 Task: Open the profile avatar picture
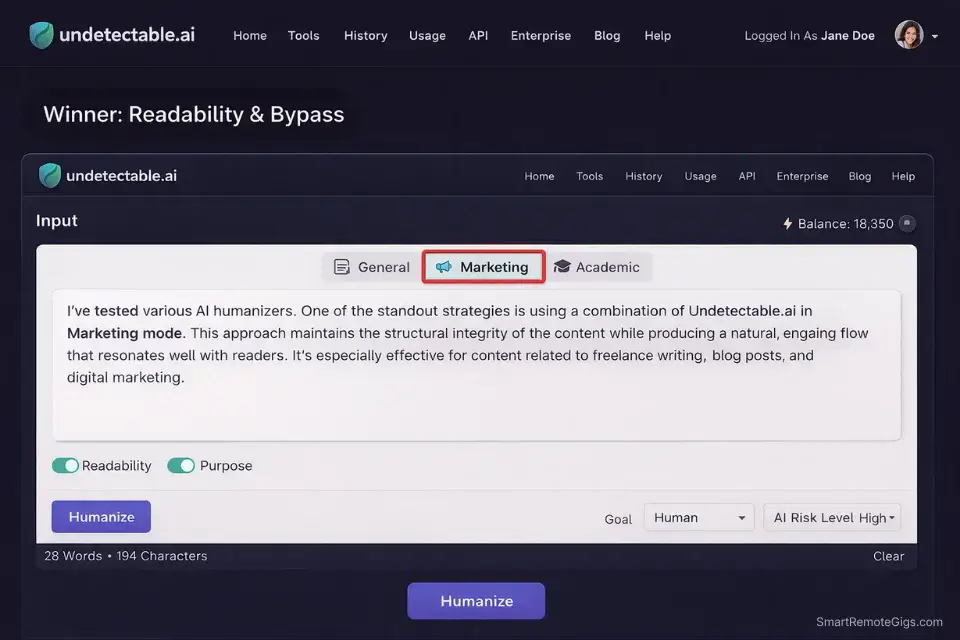click(x=908, y=34)
